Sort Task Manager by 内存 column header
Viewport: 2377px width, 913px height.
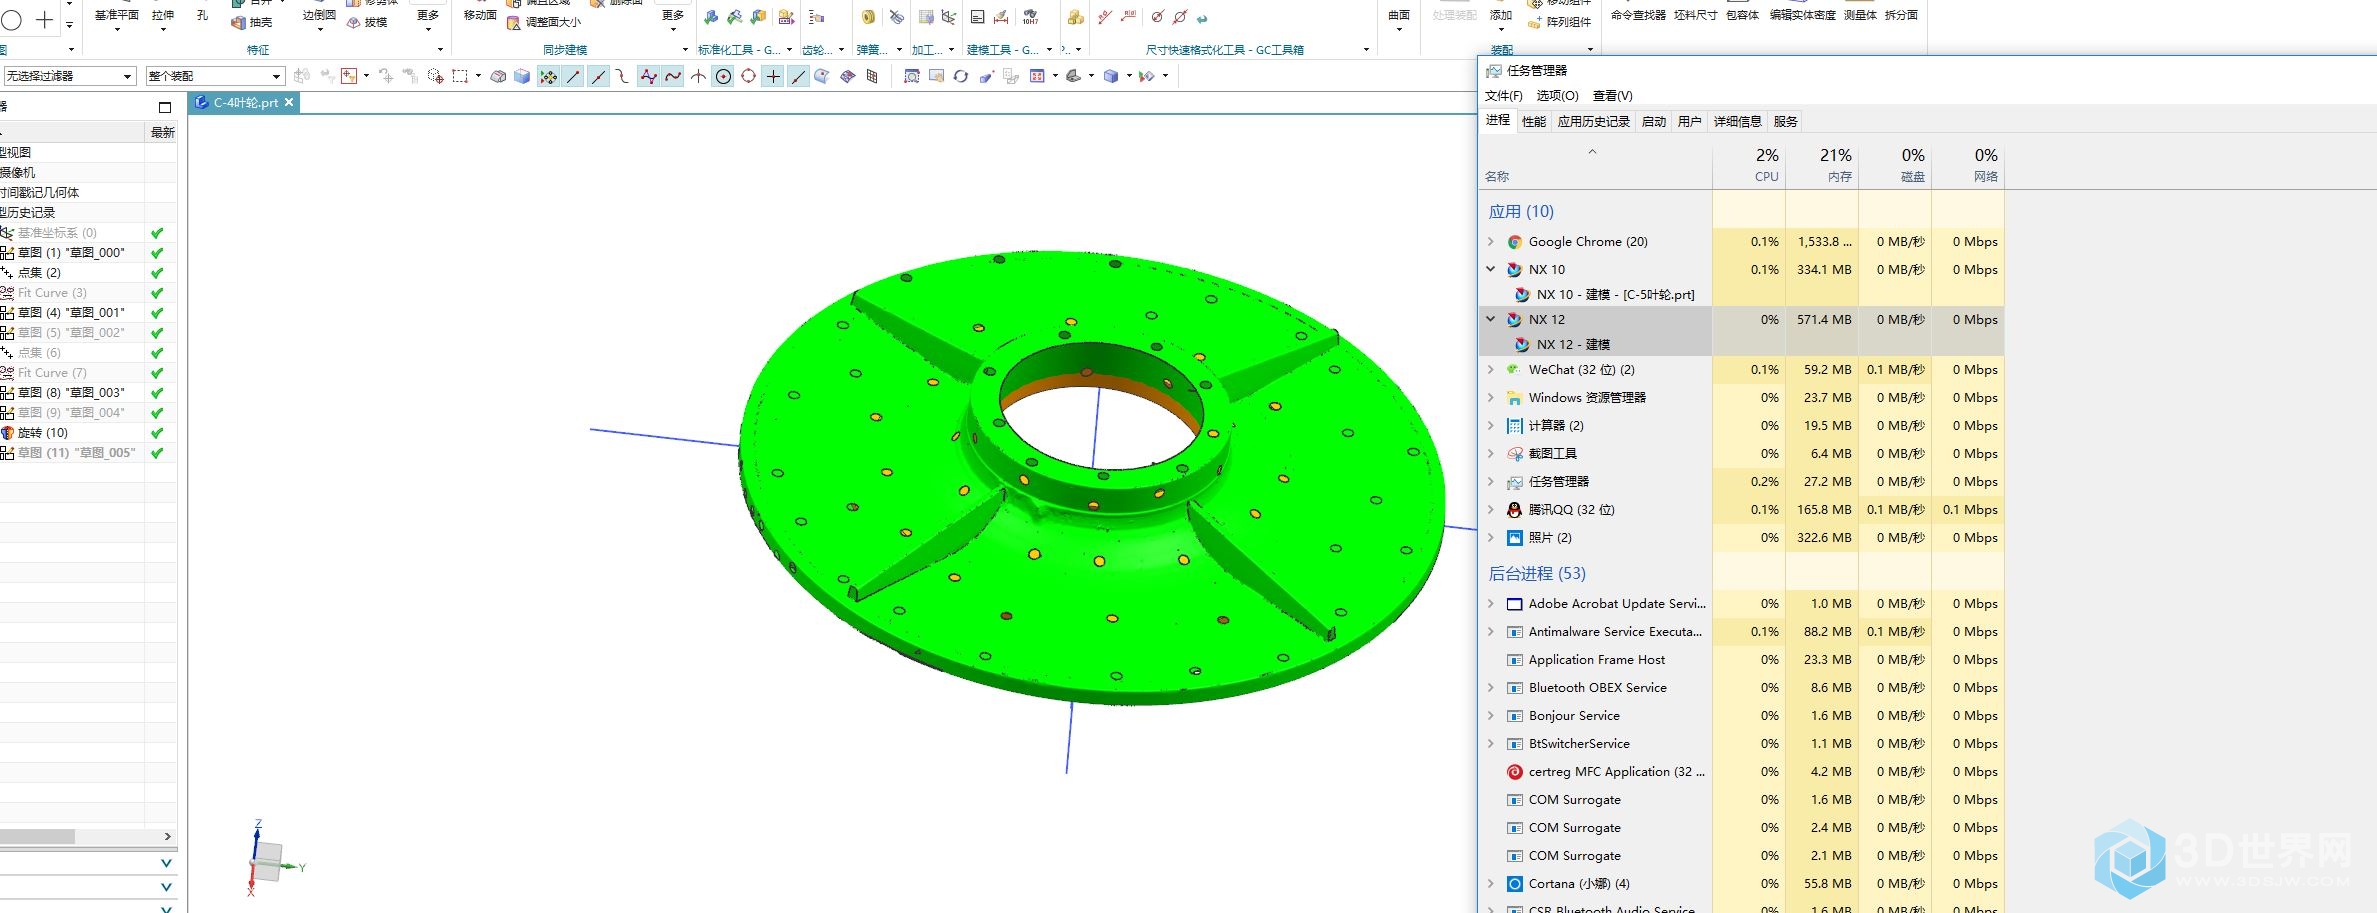[1822, 165]
